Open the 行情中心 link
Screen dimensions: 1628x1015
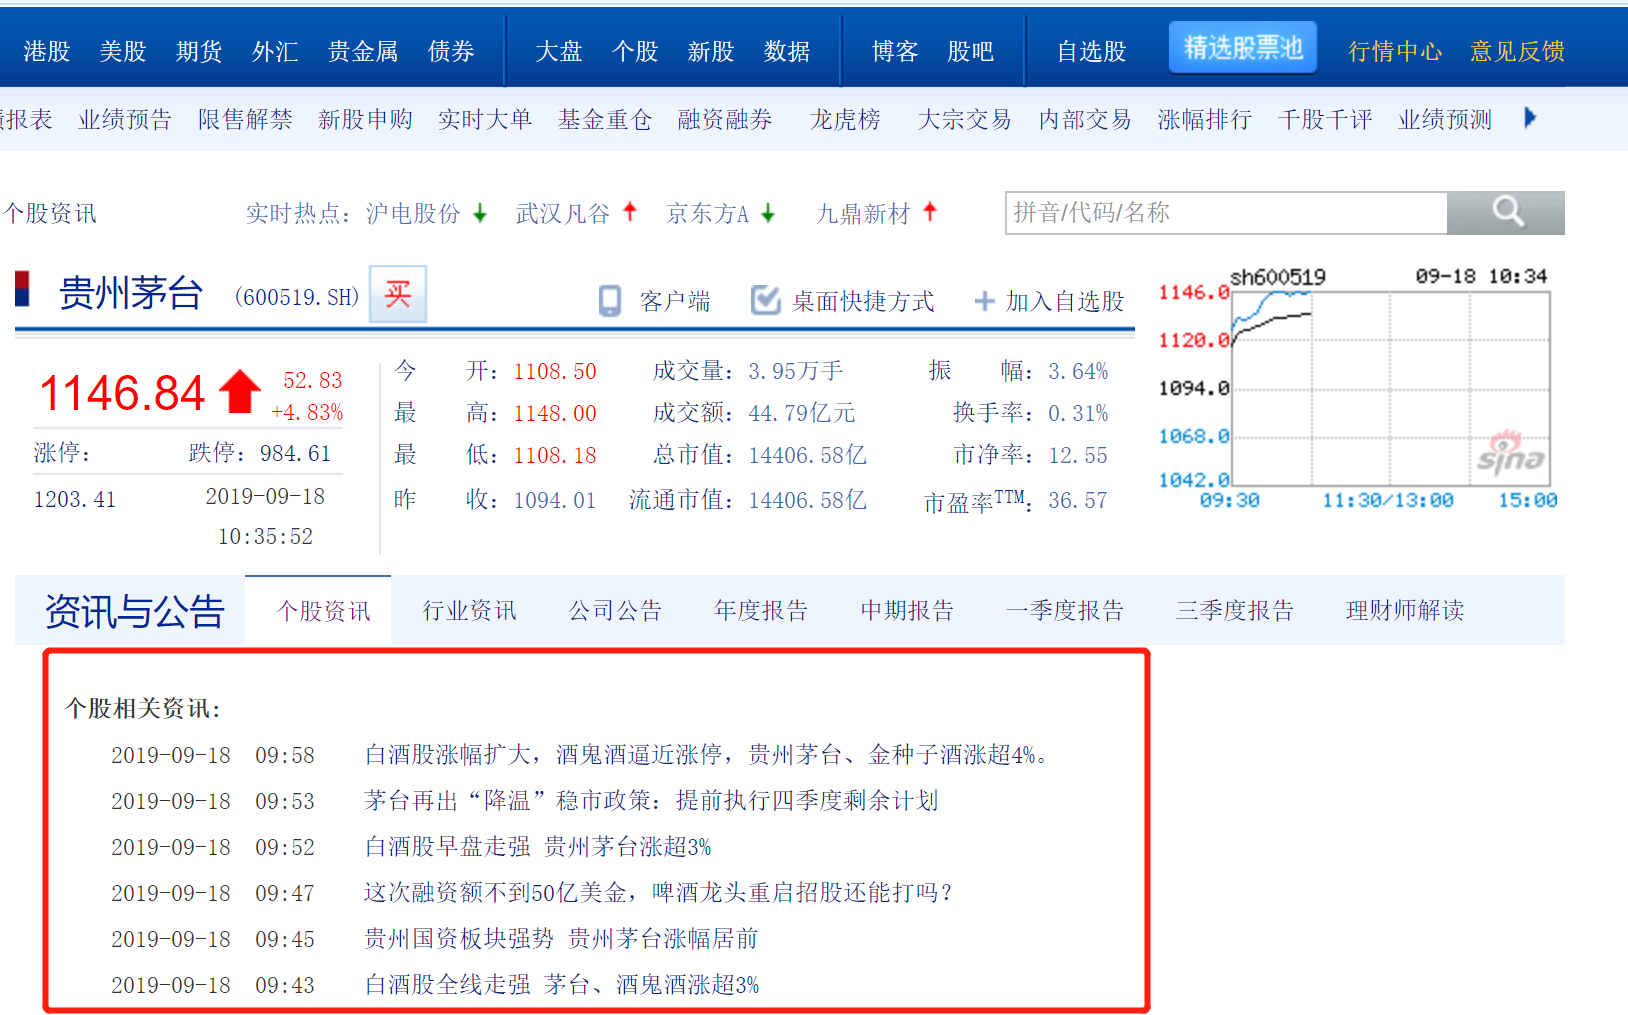pyautogui.click(x=1395, y=51)
